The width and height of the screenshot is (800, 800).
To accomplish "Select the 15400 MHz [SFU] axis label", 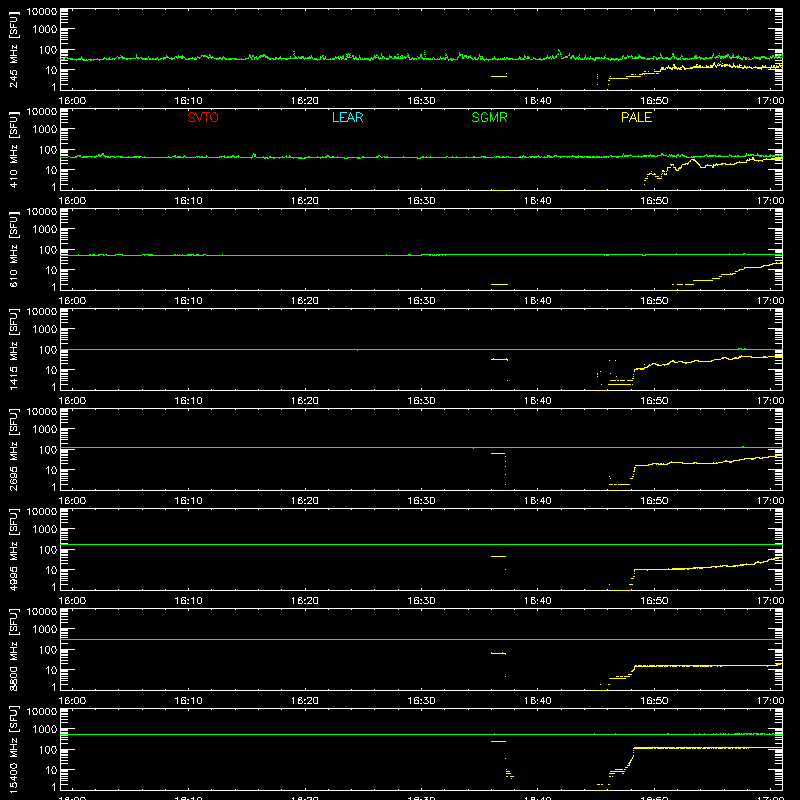I will click(x=14, y=750).
